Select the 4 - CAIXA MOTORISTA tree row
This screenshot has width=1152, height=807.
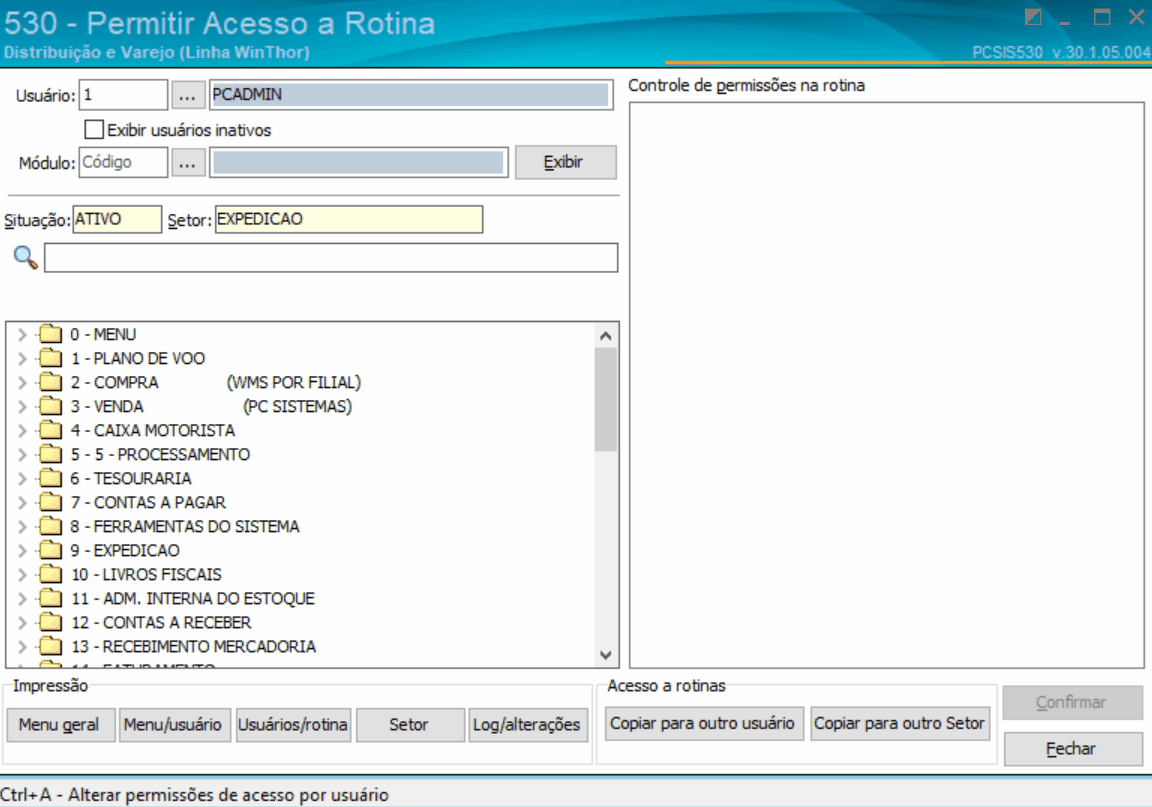(x=153, y=431)
